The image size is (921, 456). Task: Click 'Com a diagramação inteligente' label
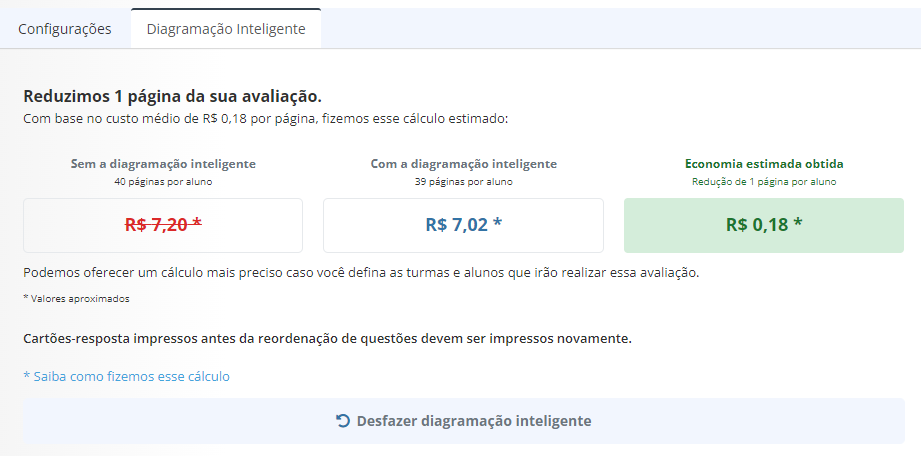pos(463,164)
